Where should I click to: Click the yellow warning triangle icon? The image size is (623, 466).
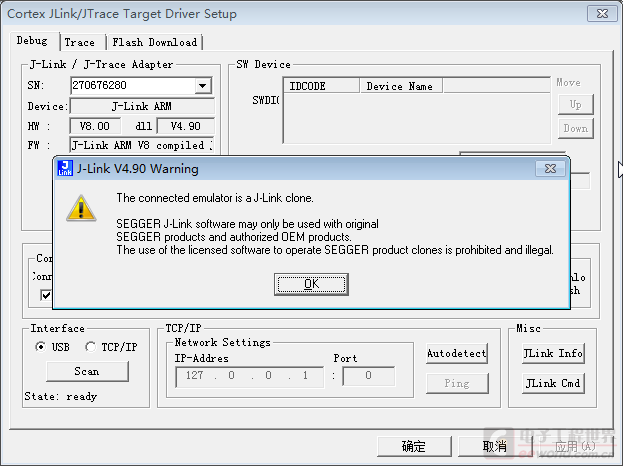pos(81,208)
